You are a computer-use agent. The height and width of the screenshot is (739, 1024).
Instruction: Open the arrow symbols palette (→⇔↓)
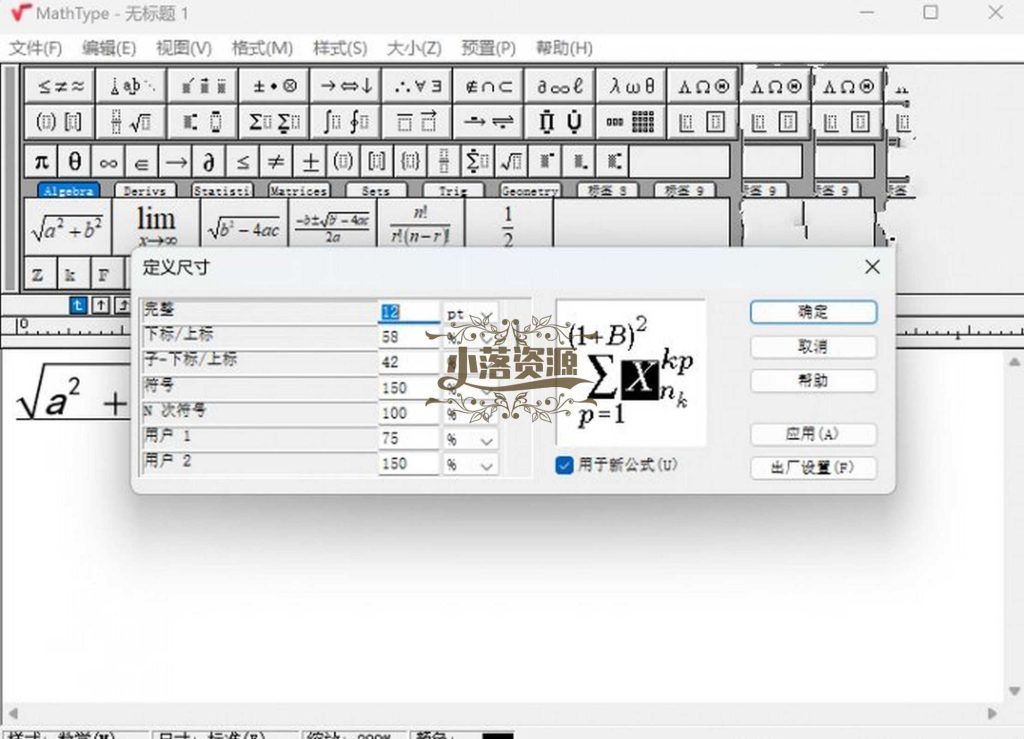coord(347,86)
